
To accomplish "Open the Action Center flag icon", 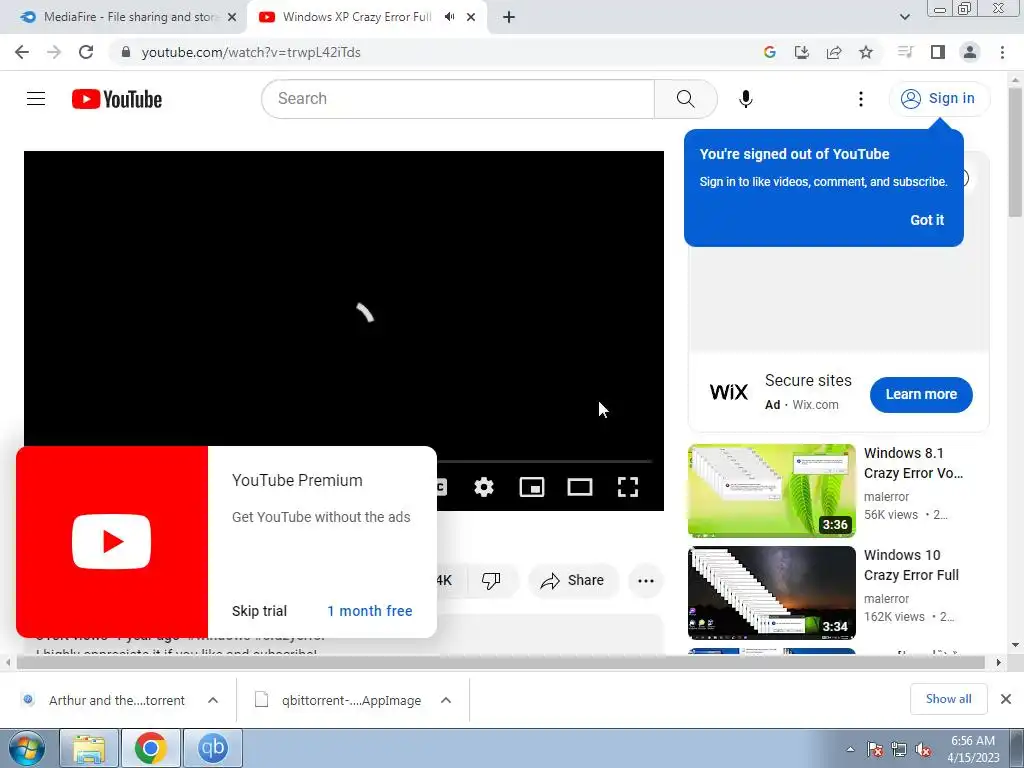I will tap(874, 750).
